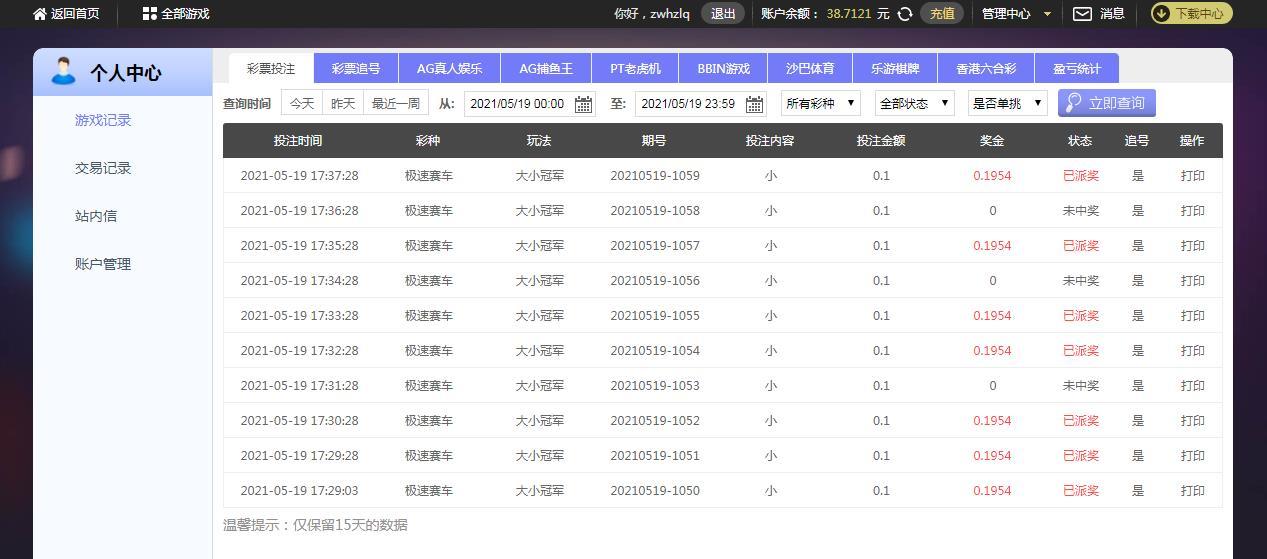This screenshot has width=1267, height=559.
Task: Open the 消息 envelope icon
Action: (x=1082, y=14)
